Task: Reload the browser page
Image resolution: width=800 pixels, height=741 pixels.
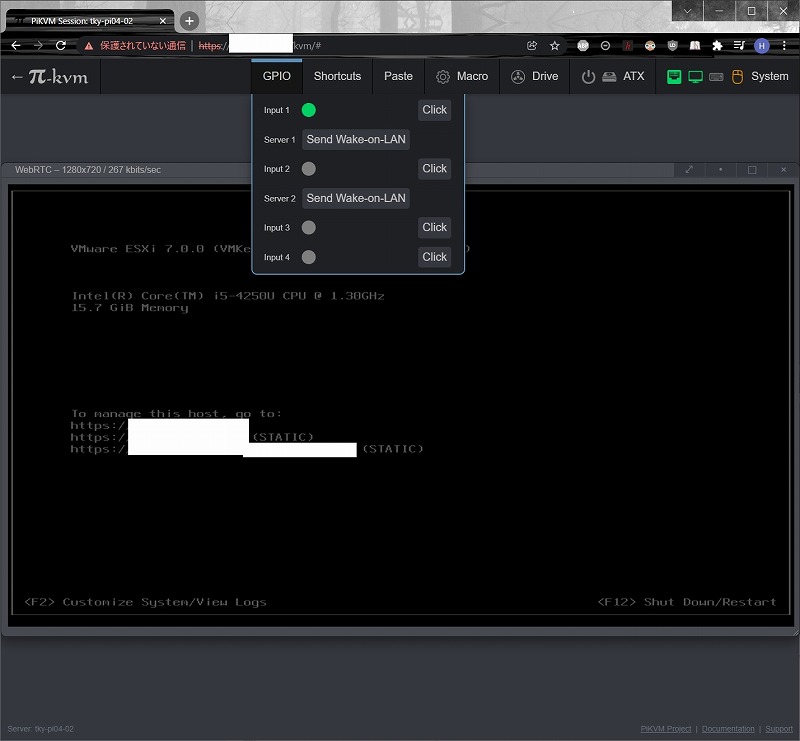Action: click(61, 46)
